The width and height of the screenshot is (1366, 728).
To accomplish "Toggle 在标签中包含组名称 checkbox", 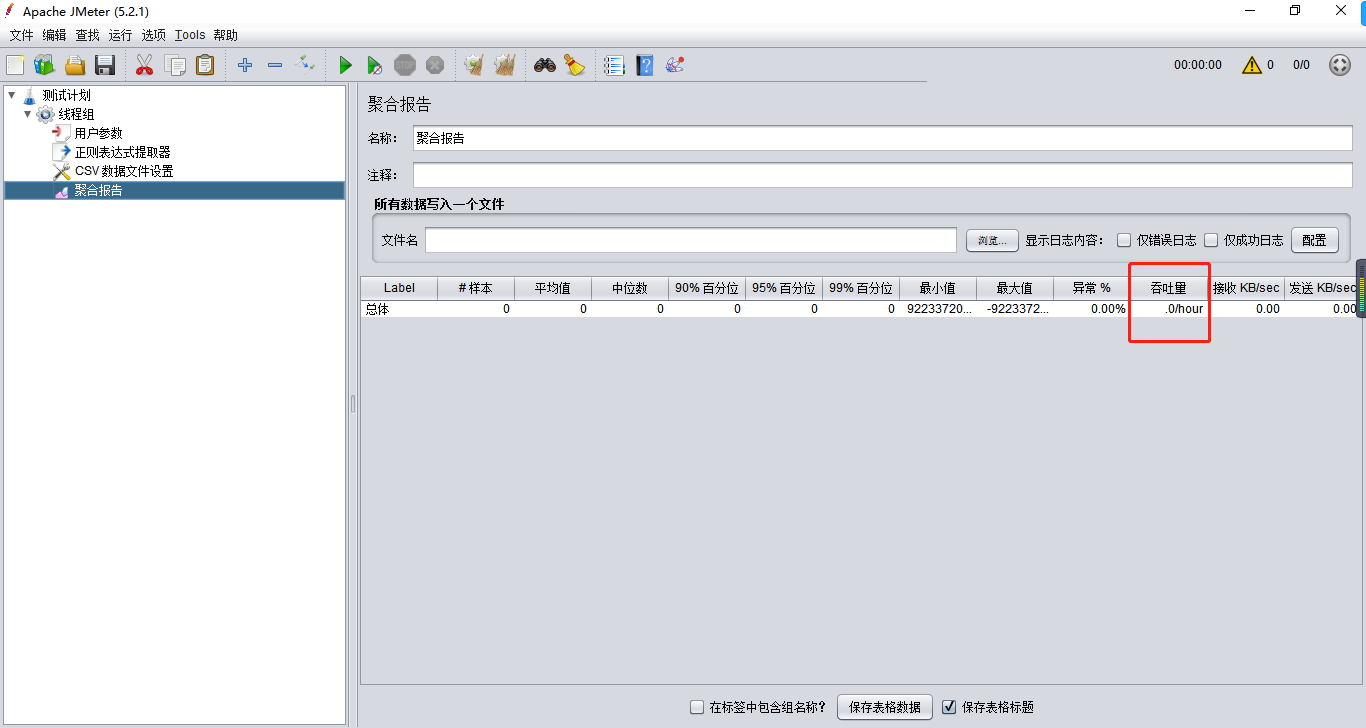I will point(697,707).
